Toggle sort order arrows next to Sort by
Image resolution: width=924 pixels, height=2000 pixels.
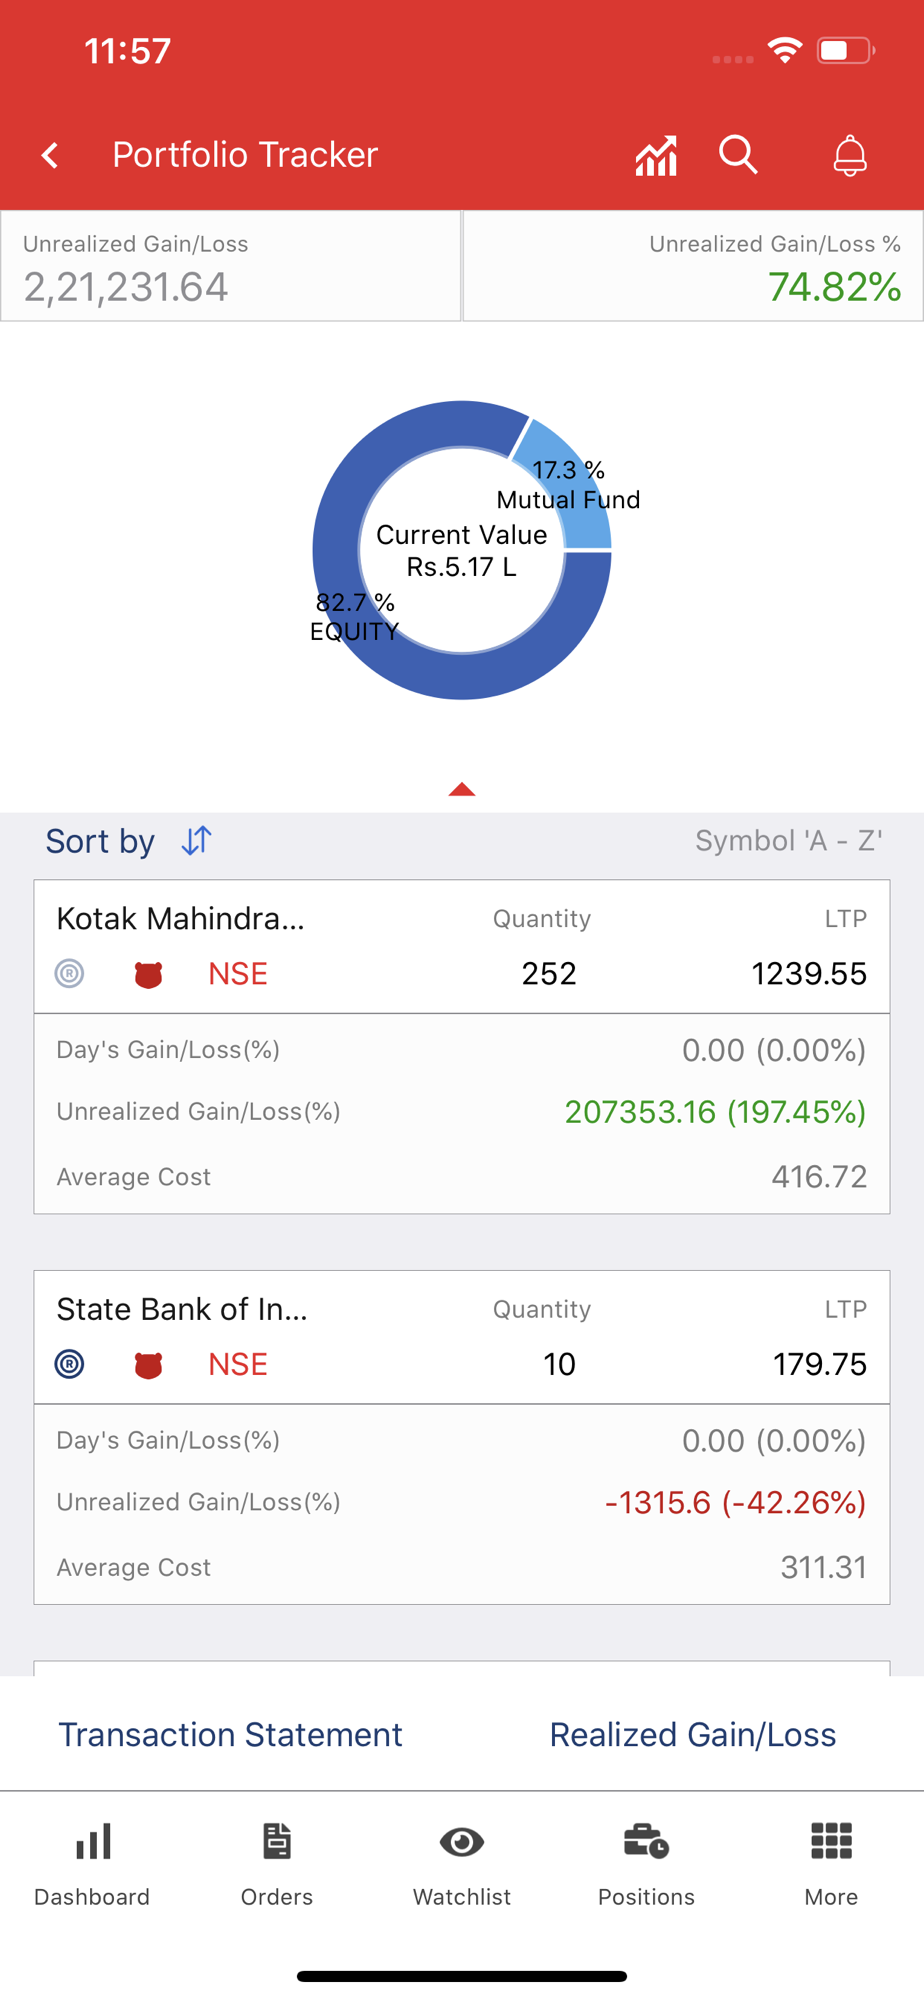click(x=197, y=841)
